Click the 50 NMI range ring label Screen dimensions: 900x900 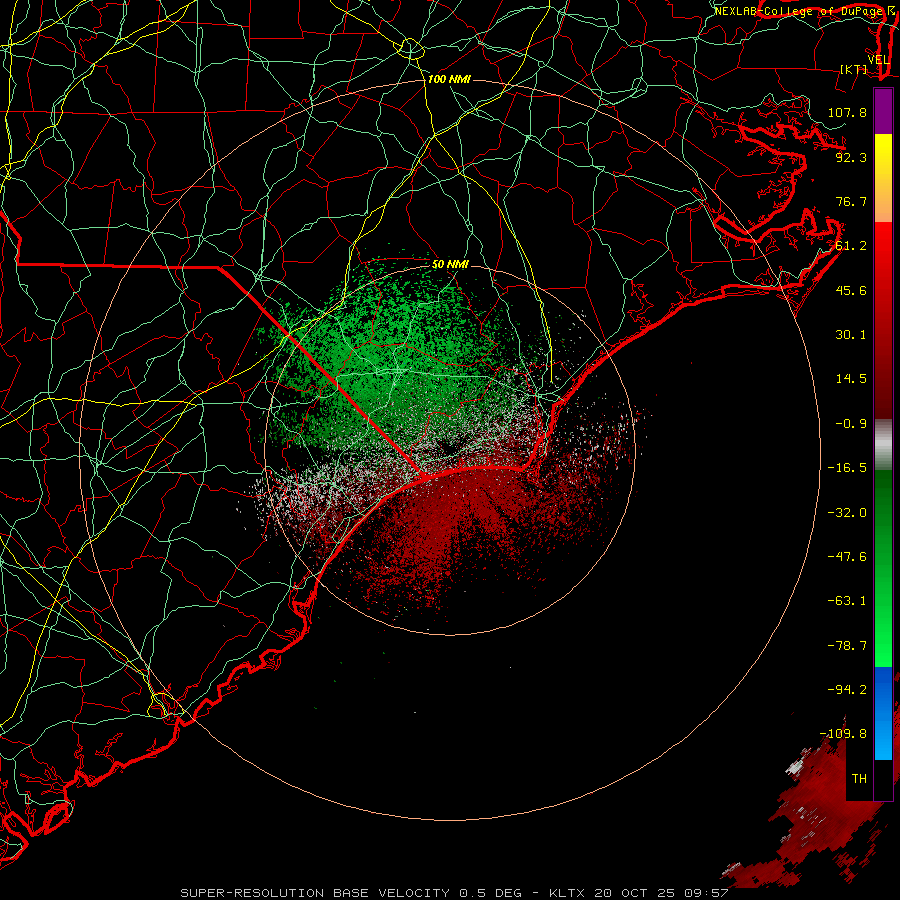450,265
